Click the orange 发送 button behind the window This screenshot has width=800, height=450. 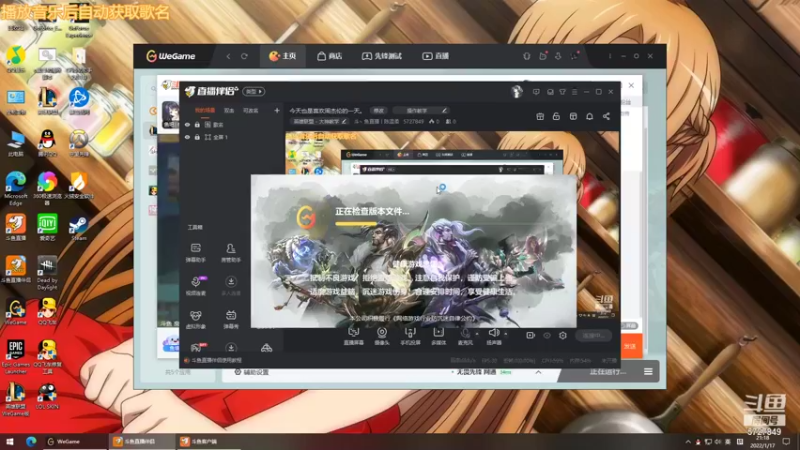pyautogui.click(x=632, y=346)
